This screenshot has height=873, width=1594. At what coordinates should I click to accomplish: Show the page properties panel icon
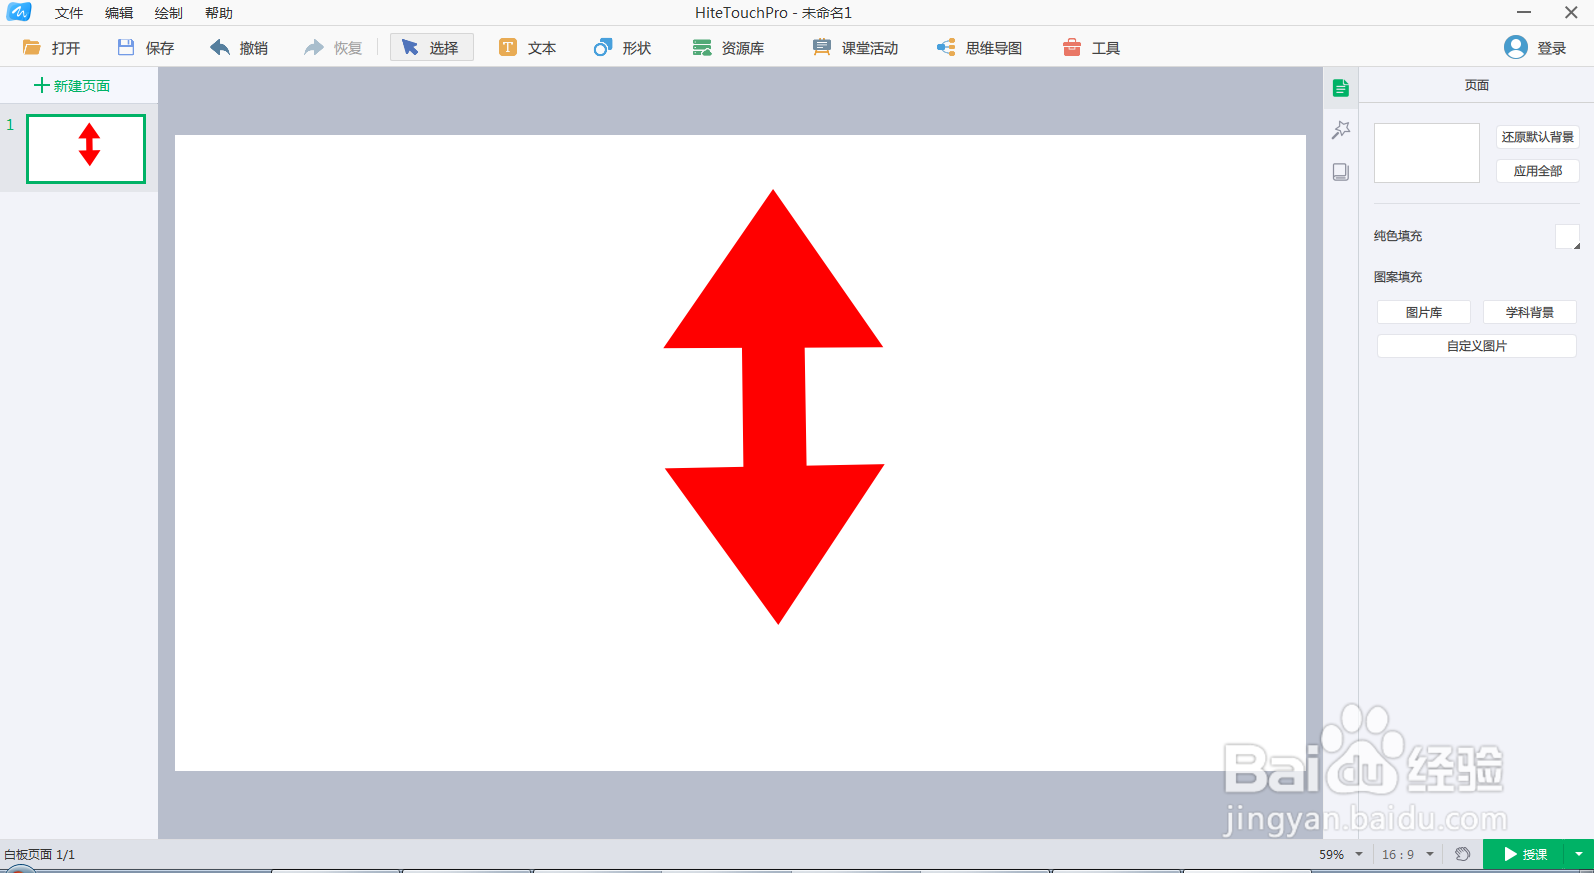(1341, 88)
